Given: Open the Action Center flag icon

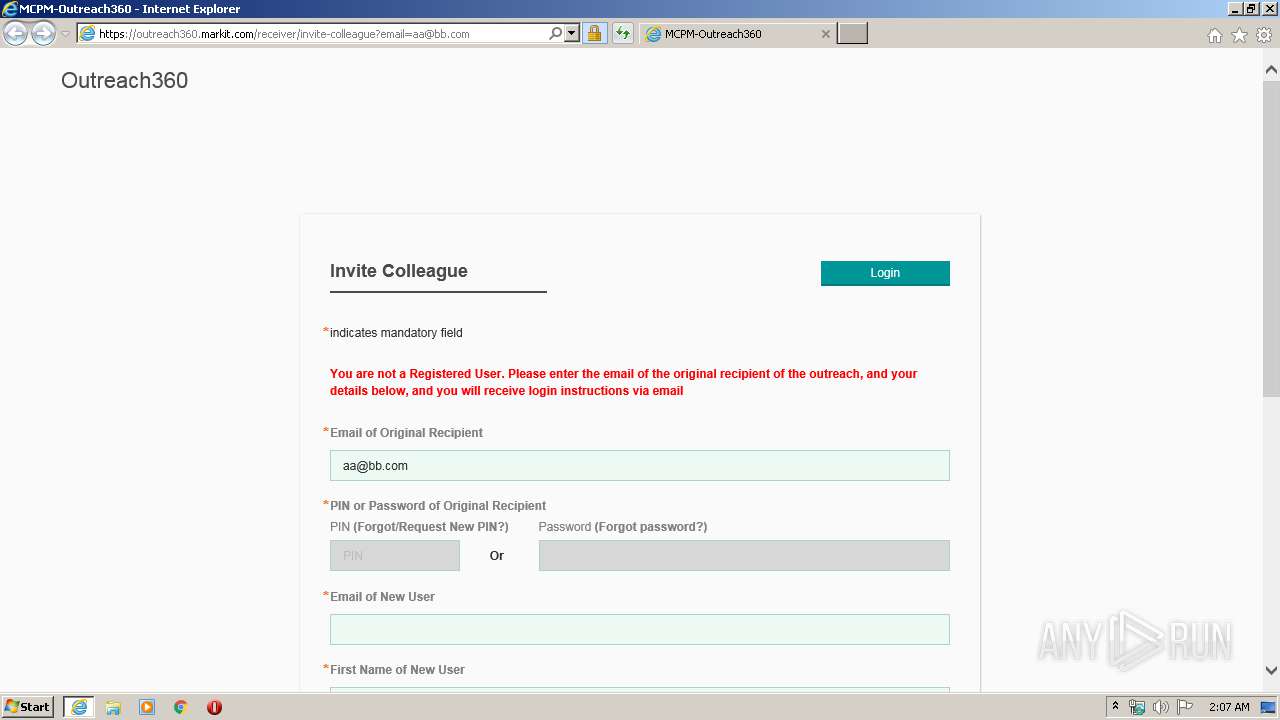Looking at the screenshot, I should click(x=1185, y=707).
